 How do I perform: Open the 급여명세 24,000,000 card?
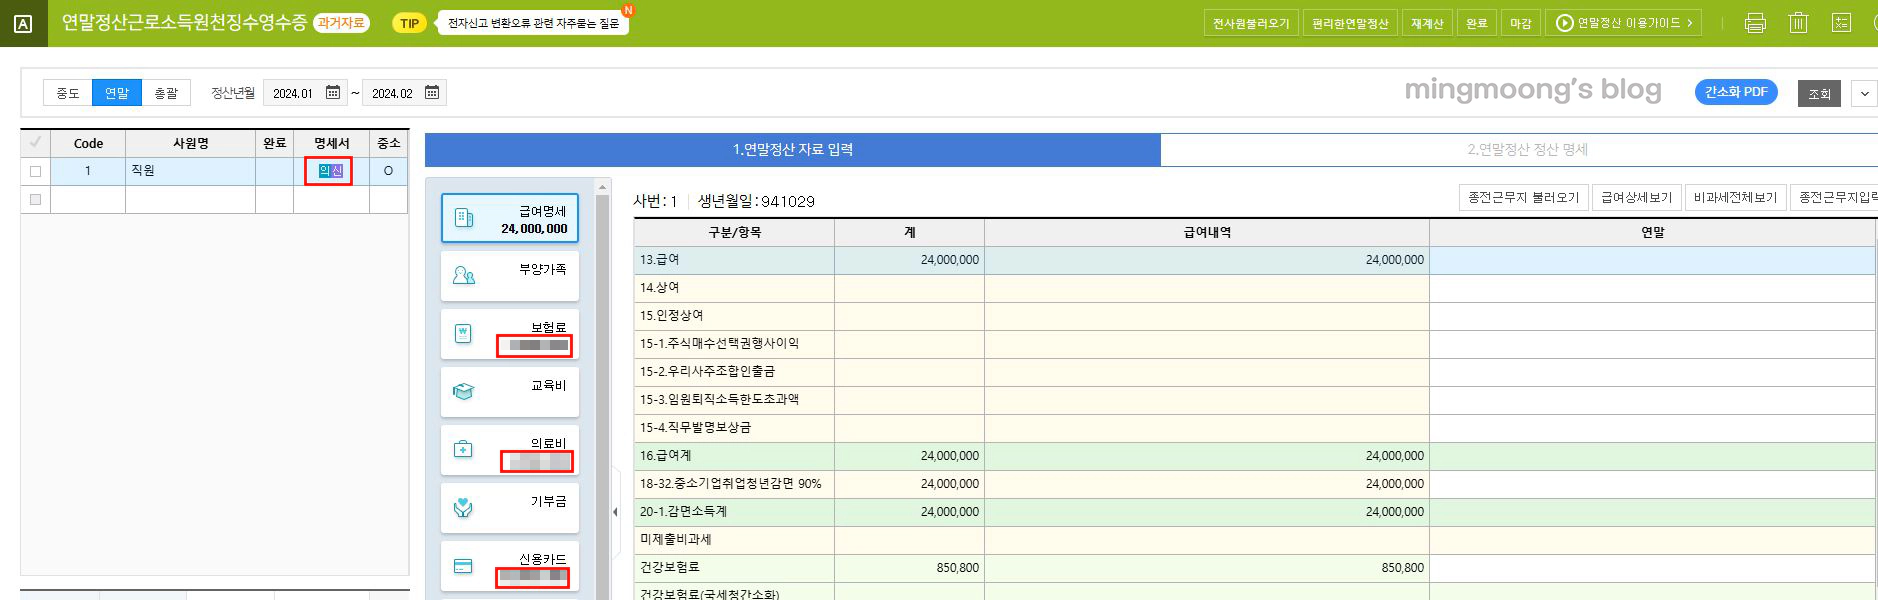pyautogui.click(x=510, y=218)
